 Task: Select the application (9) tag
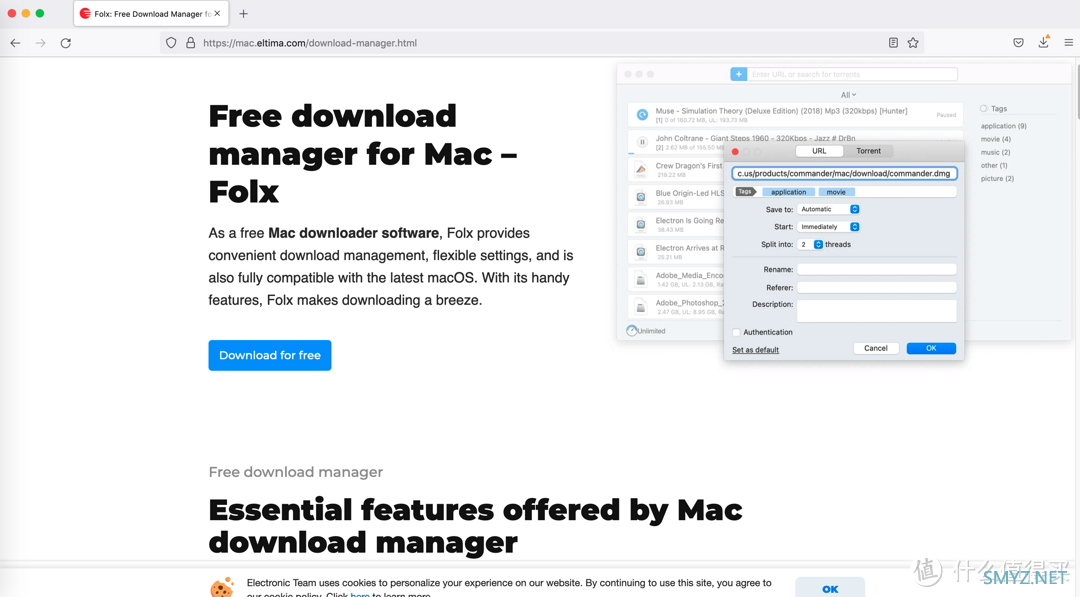point(1004,126)
